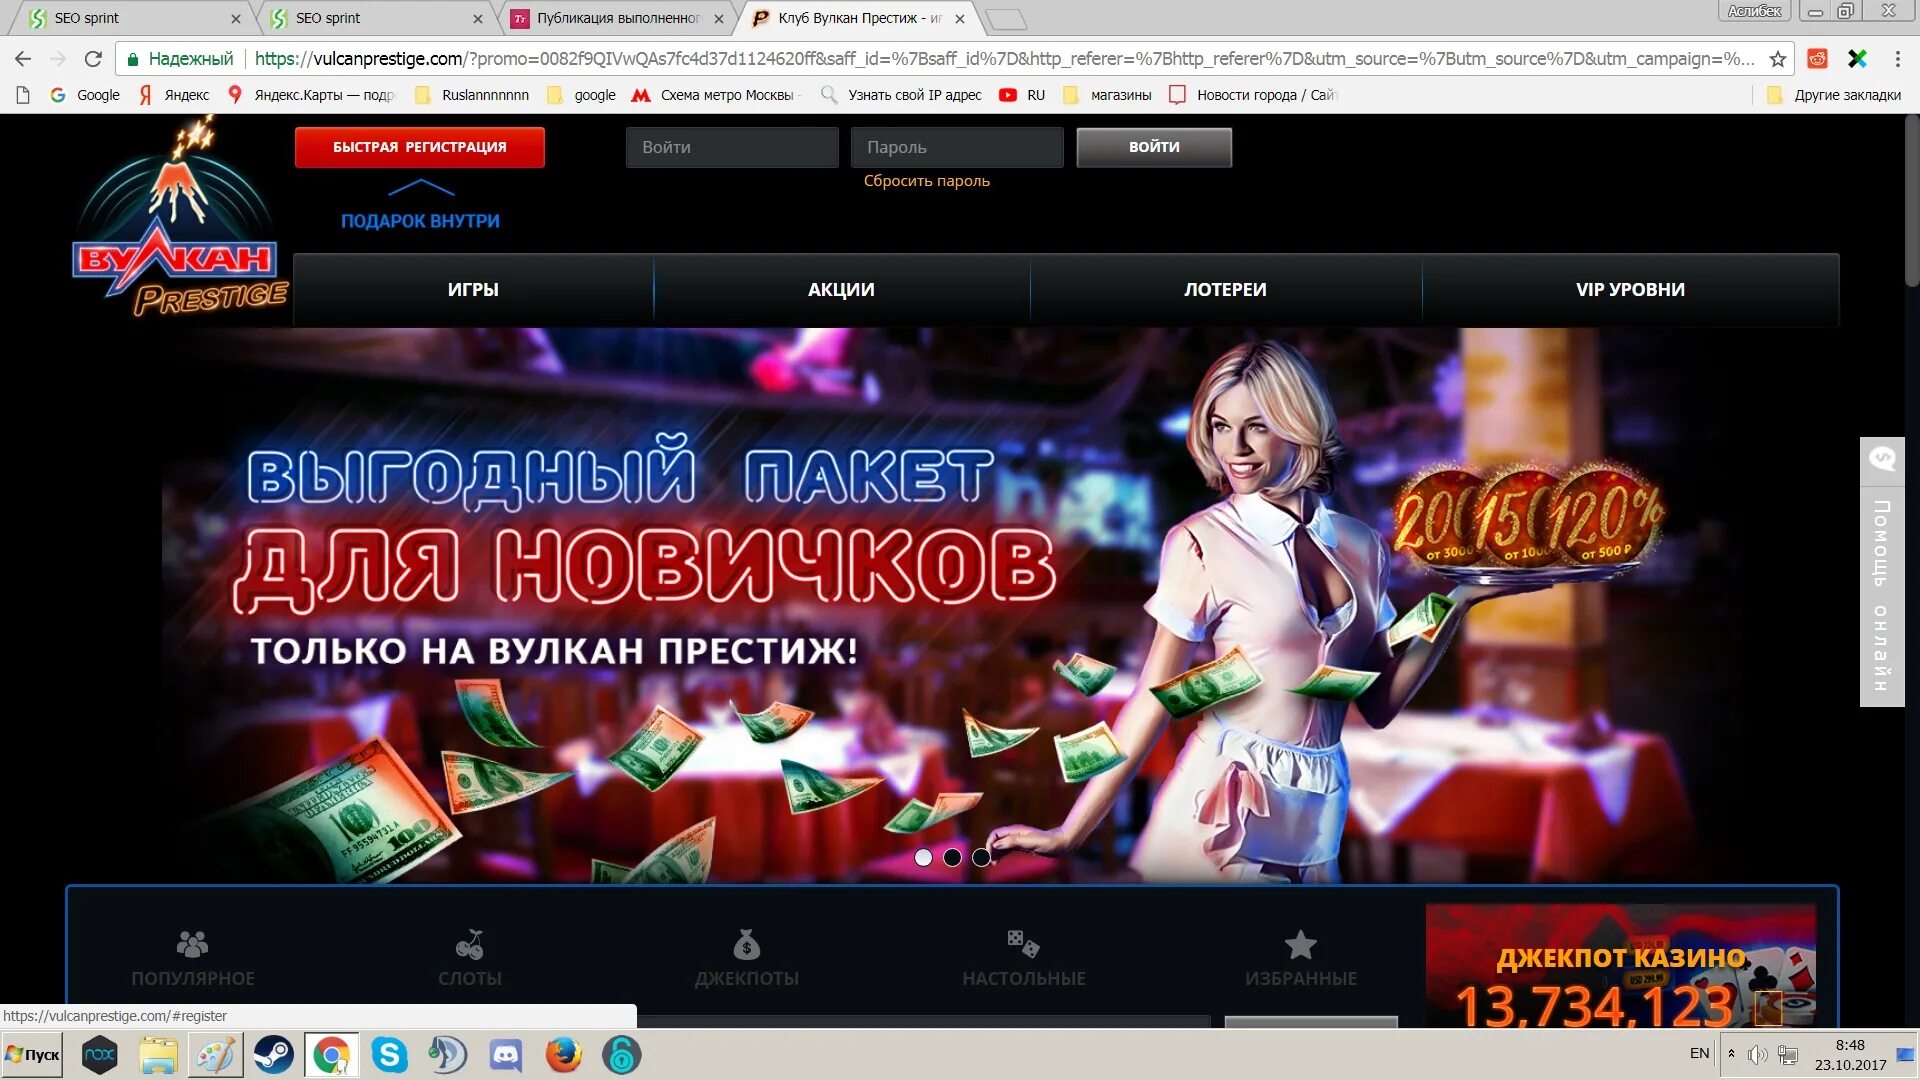
Task: Open the ИГРЫ menu item
Action: pyautogui.click(x=473, y=289)
